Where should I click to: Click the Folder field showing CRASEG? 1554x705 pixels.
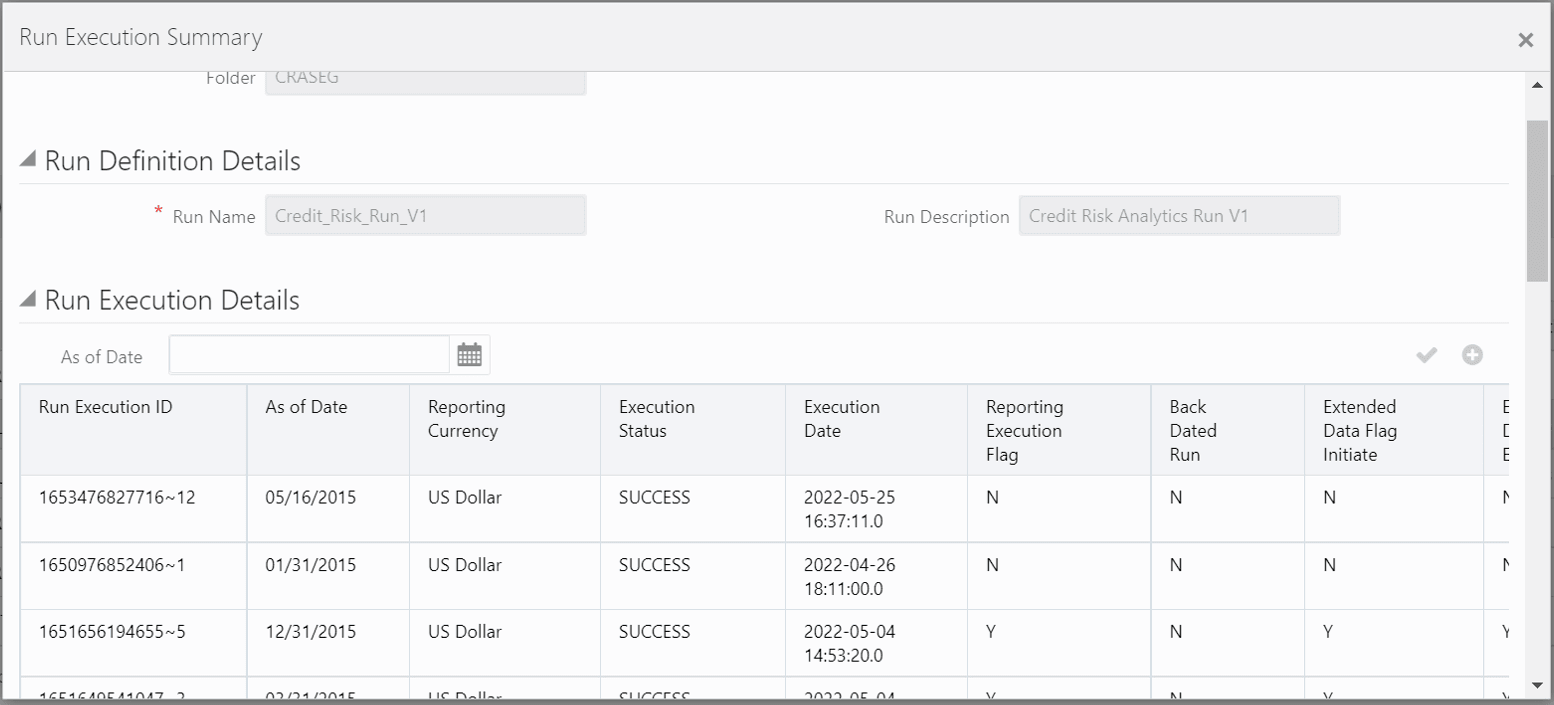(x=425, y=78)
